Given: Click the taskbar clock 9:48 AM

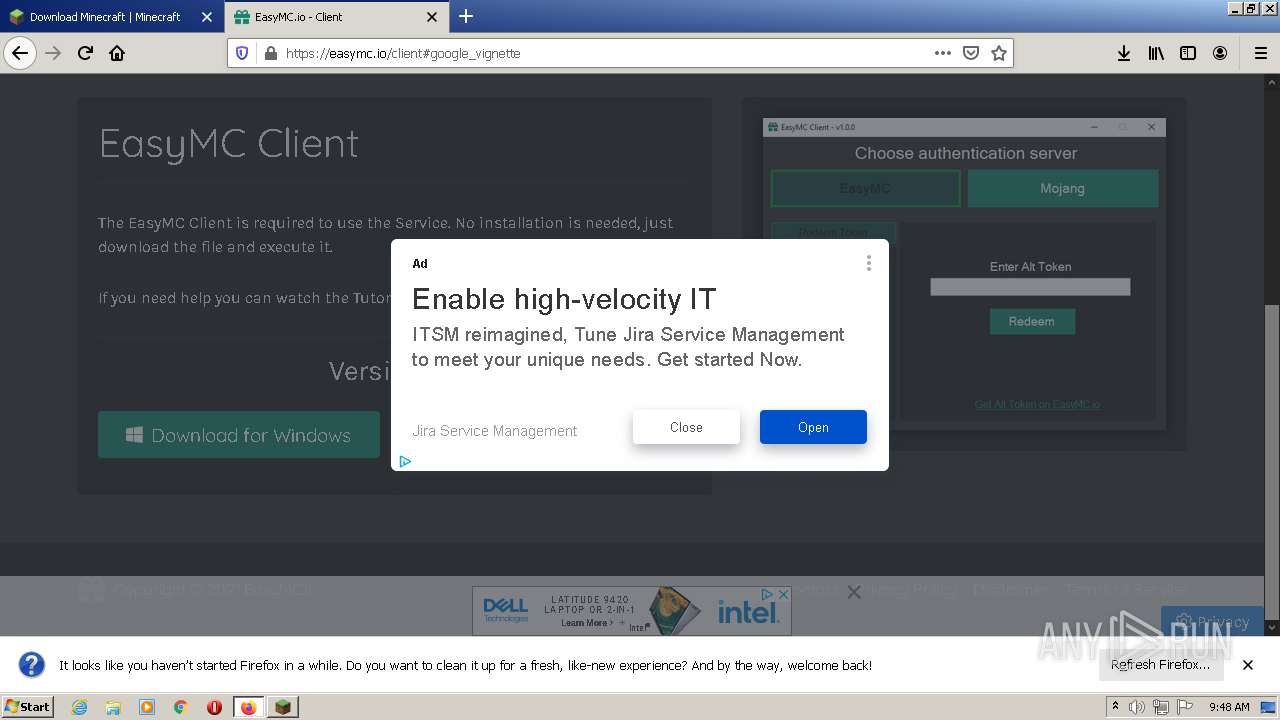Looking at the screenshot, I should tap(1229, 707).
